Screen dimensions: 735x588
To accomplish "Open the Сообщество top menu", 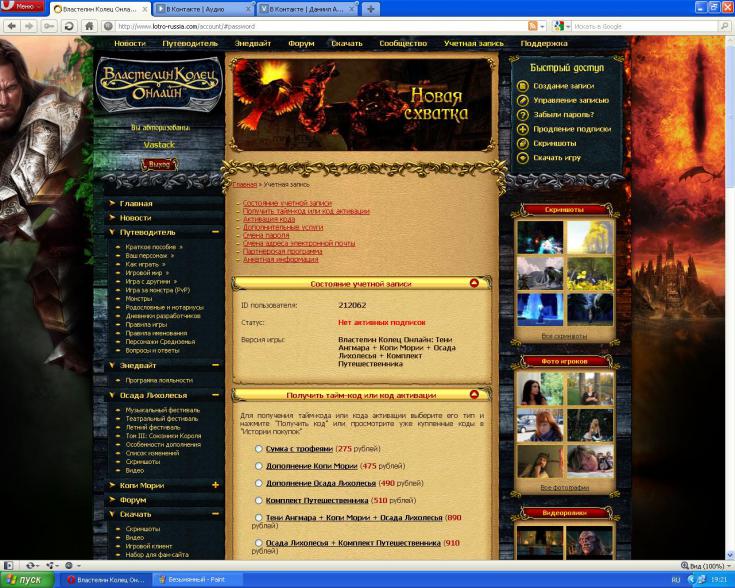I will 403,44.
